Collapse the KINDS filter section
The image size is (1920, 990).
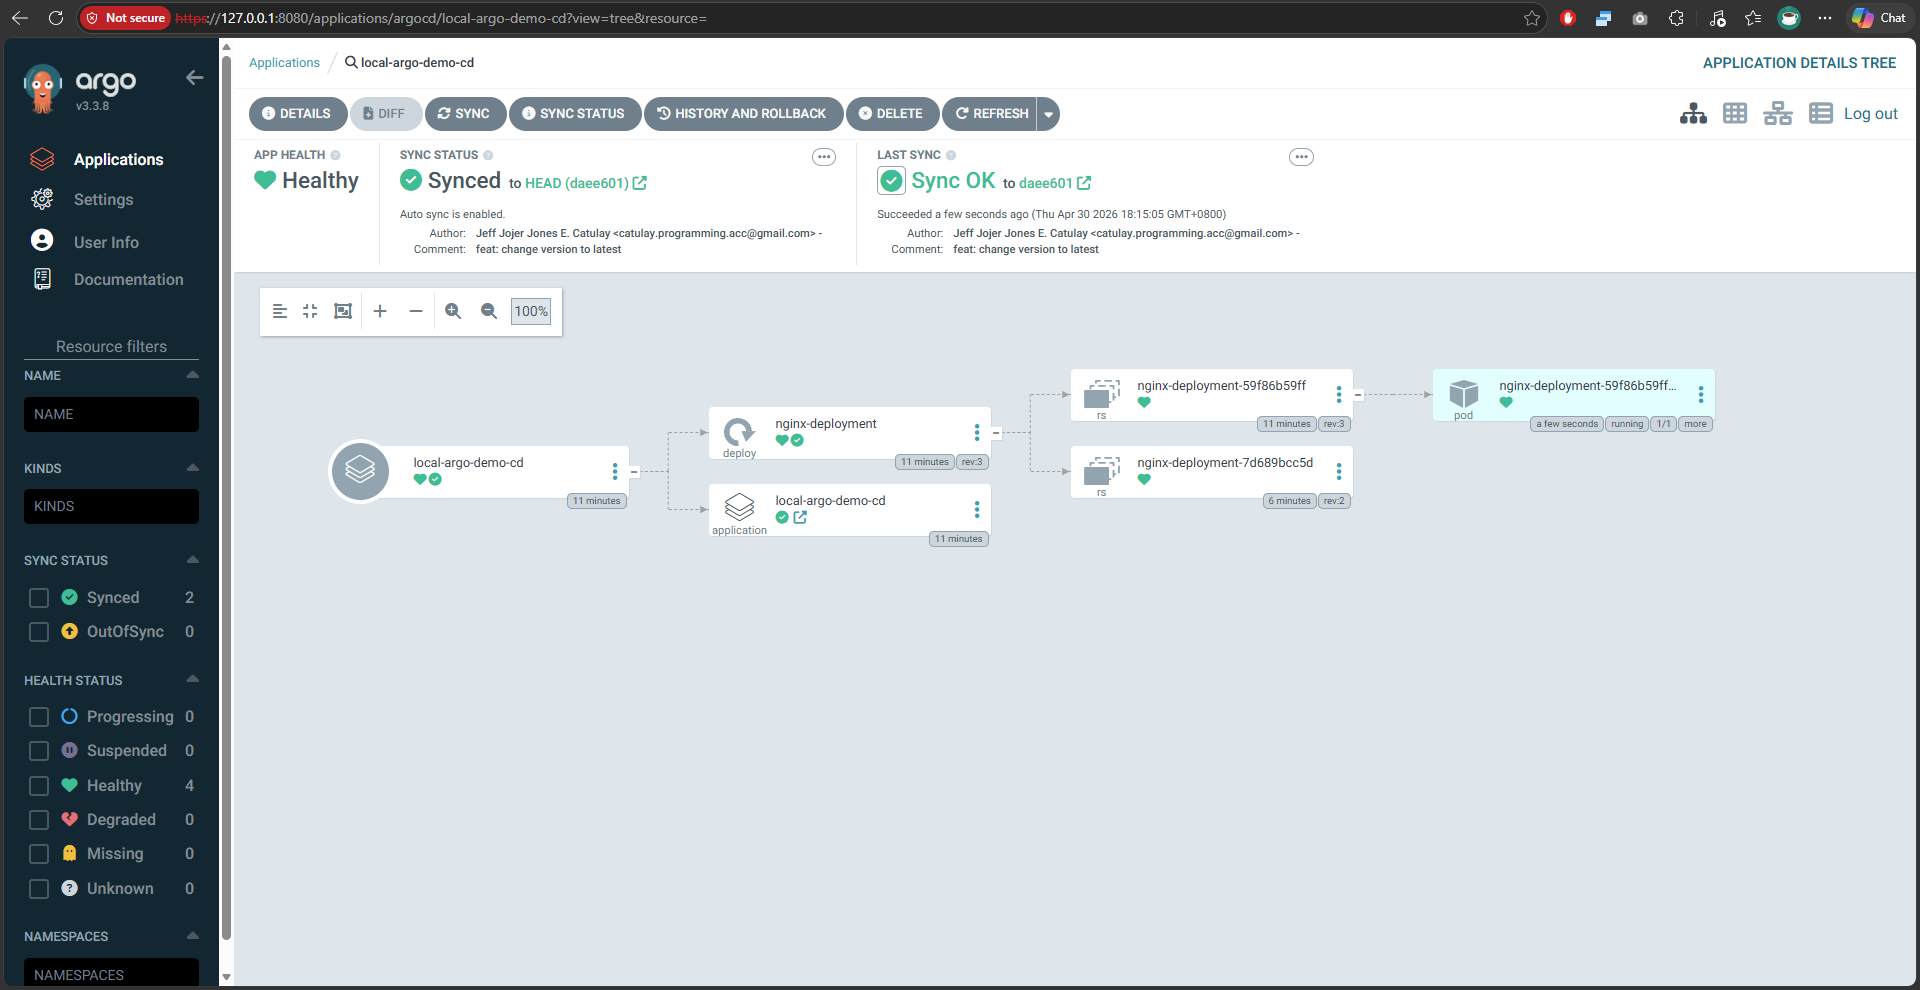(x=193, y=468)
